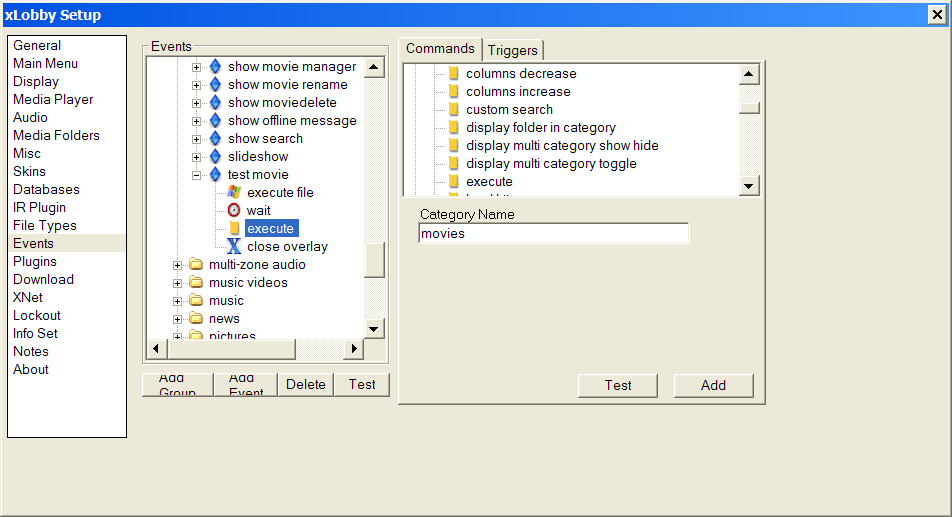Viewport: 952px width, 517px height.
Task: Click Events tree scroll left arrow
Action: [x=157, y=348]
